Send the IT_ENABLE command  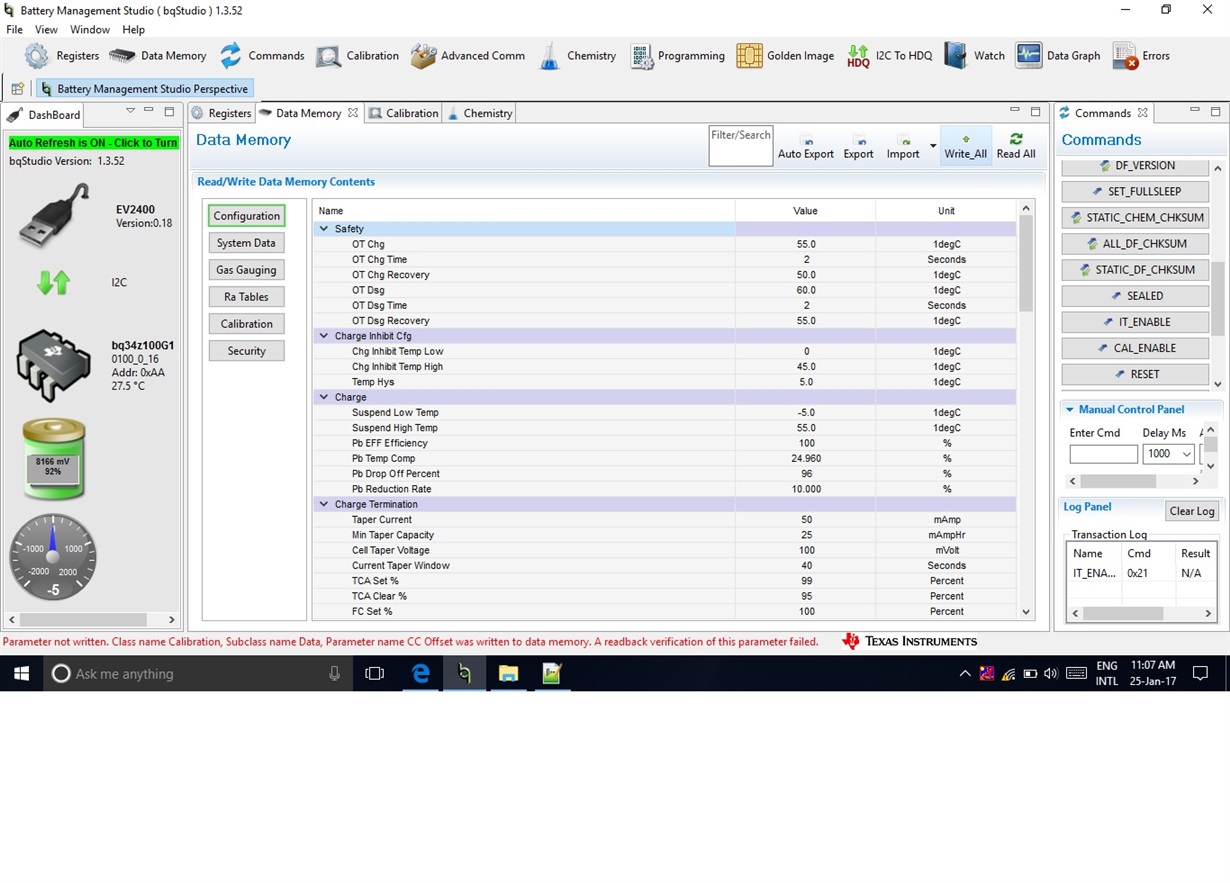coord(1135,322)
